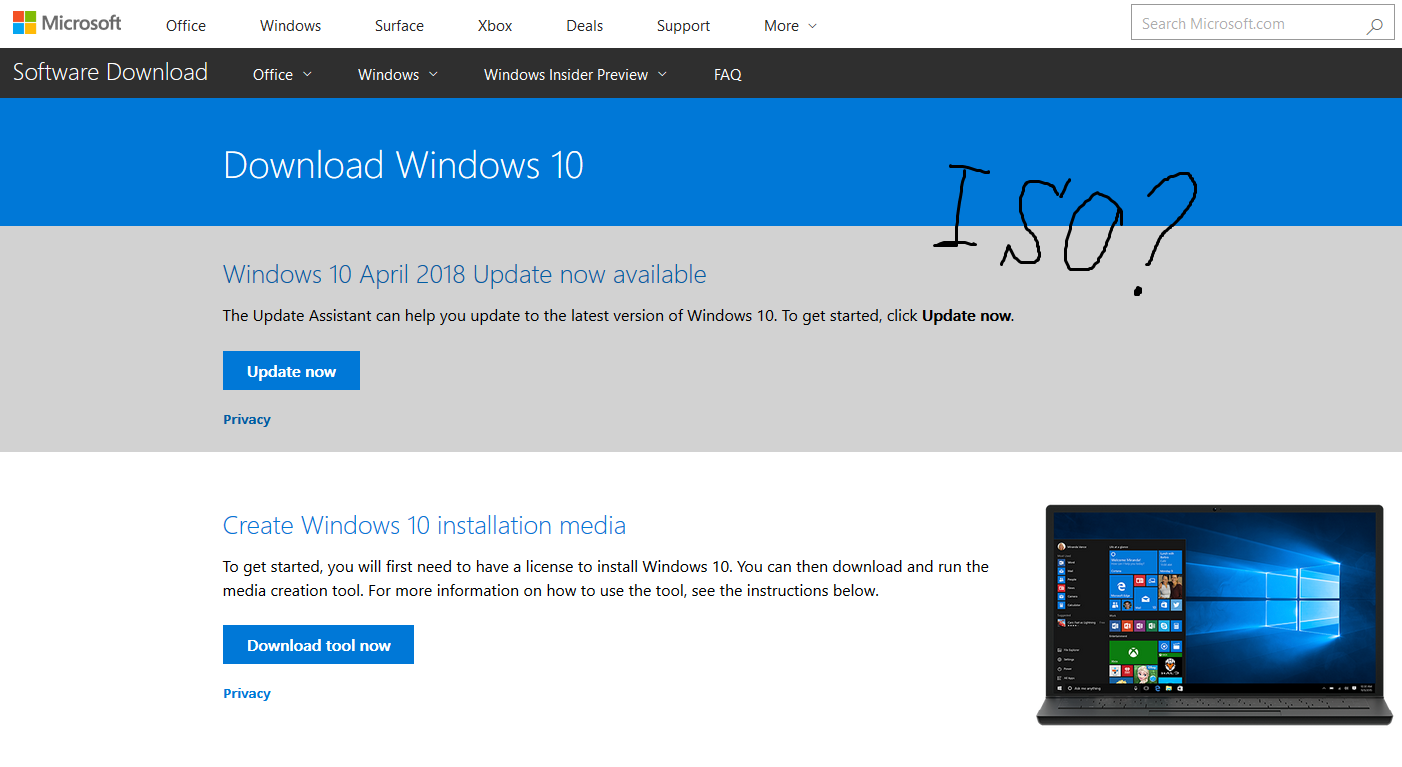Open the Surface menu item
Image resolution: width=1402 pixels, height=767 pixels.
(x=398, y=25)
